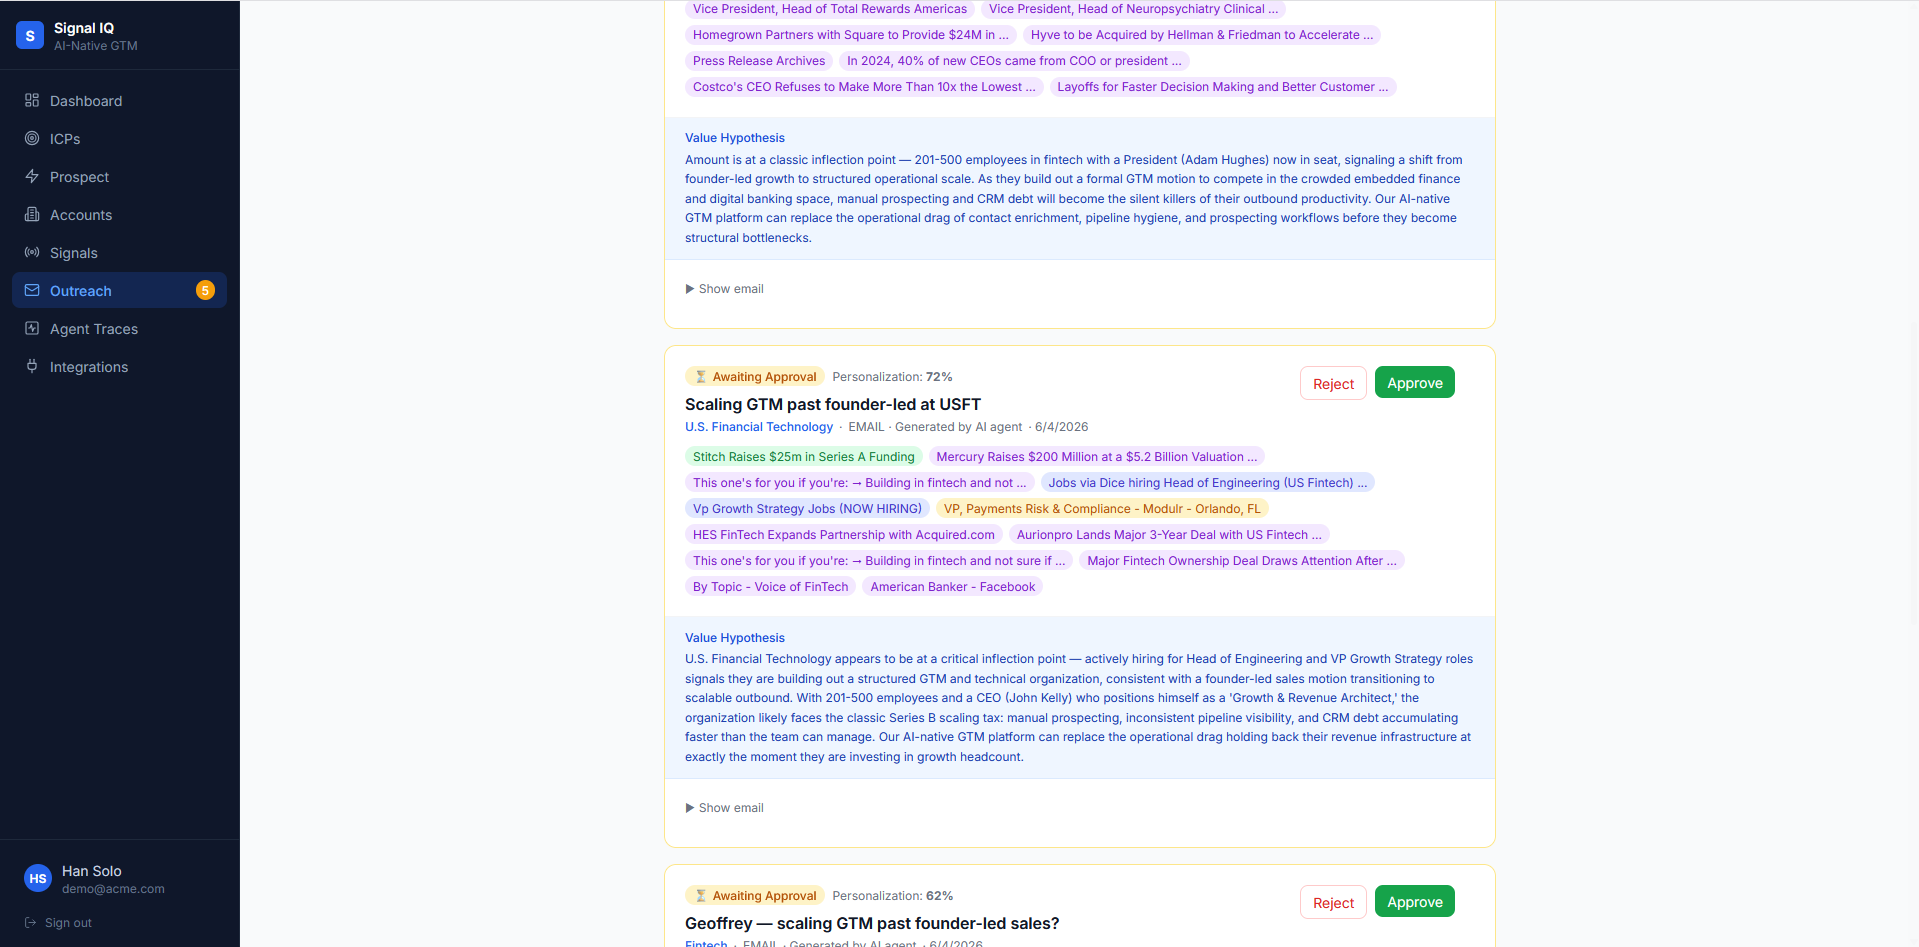
Task: Click the ICPs target icon
Action: click(32, 138)
